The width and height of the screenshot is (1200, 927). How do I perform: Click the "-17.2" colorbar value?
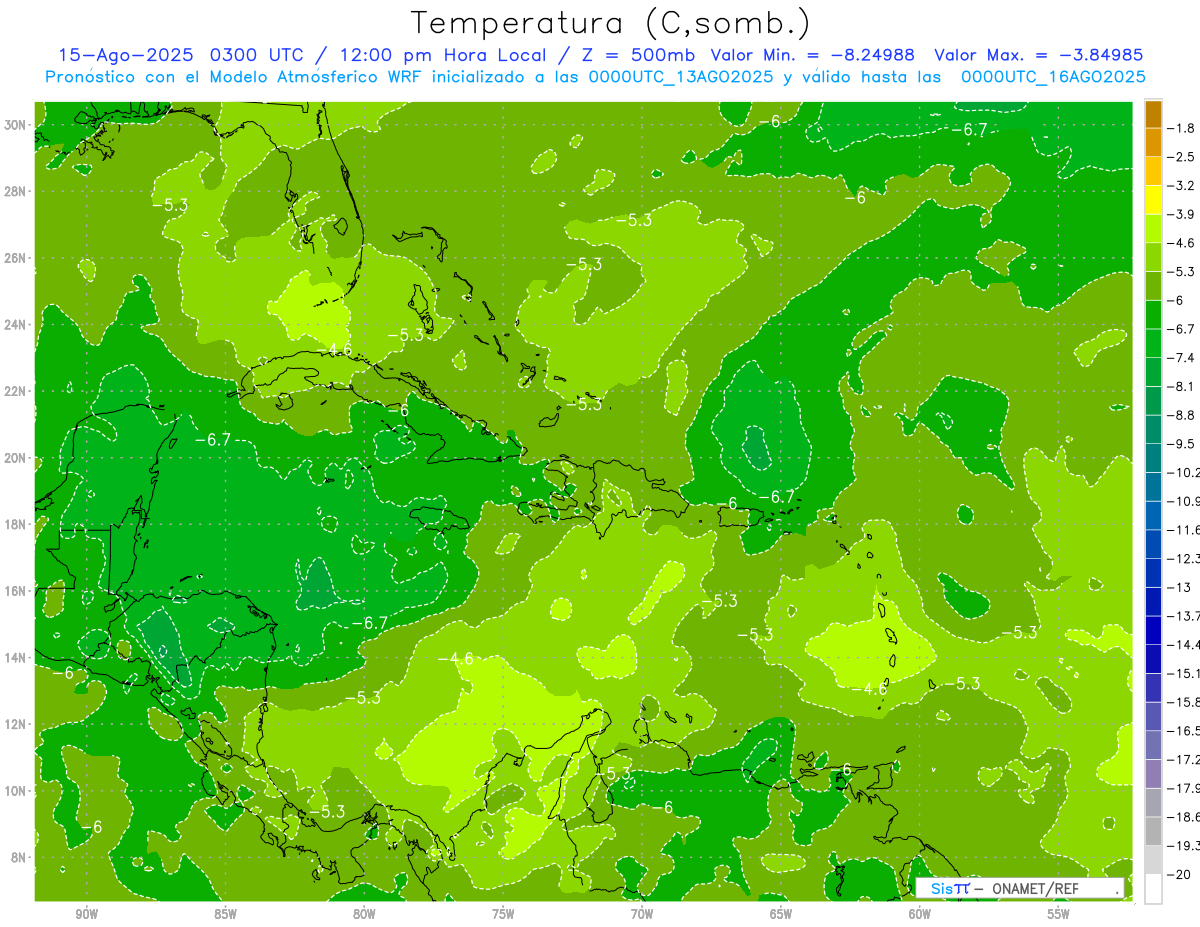pyautogui.click(x=1184, y=759)
